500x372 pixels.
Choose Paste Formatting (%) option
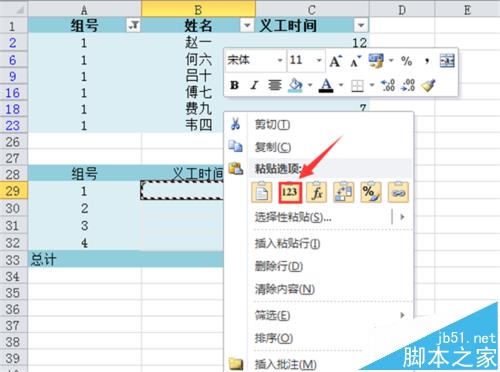pos(371,192)
